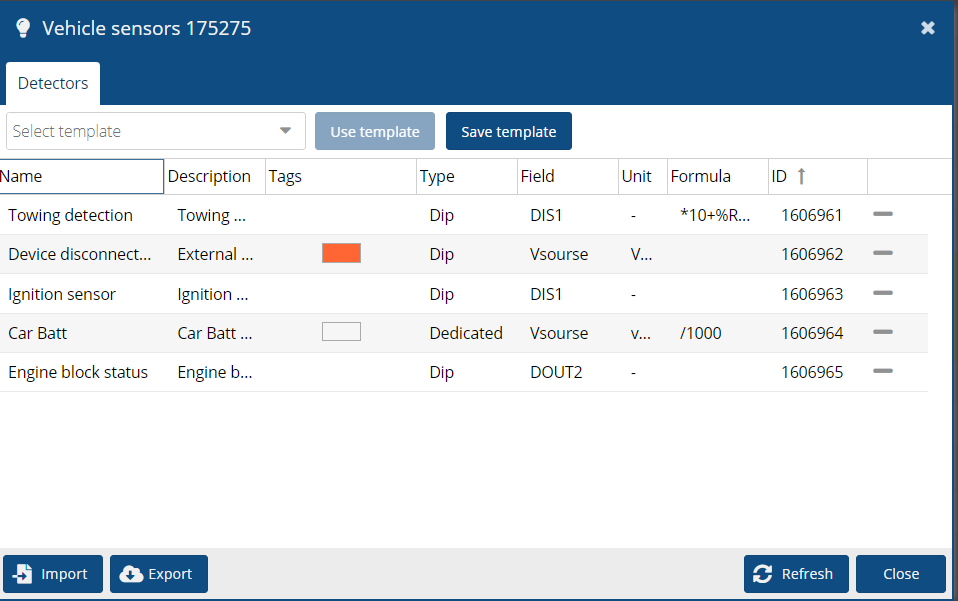The height and width of the screenshot is (601, 958).
Task: Select the Engine block status row name
Action: click(78, 372)
